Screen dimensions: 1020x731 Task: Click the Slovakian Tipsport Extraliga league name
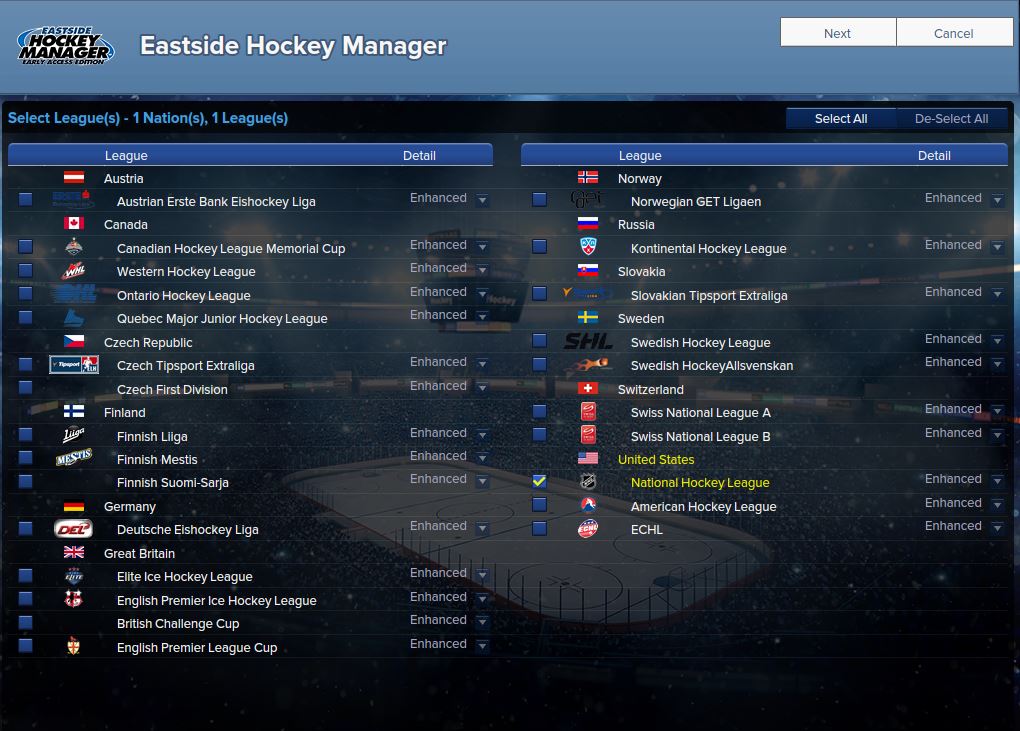pyautogui.click(x=709, y=295)
